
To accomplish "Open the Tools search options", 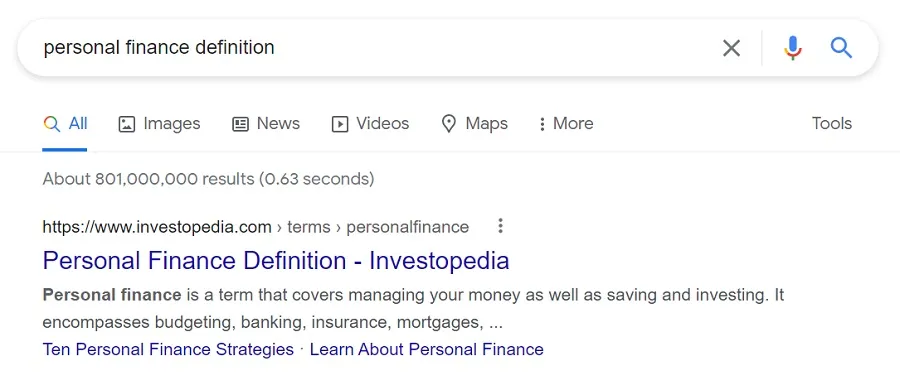I will pyautogui.click(x=832, y=123).
